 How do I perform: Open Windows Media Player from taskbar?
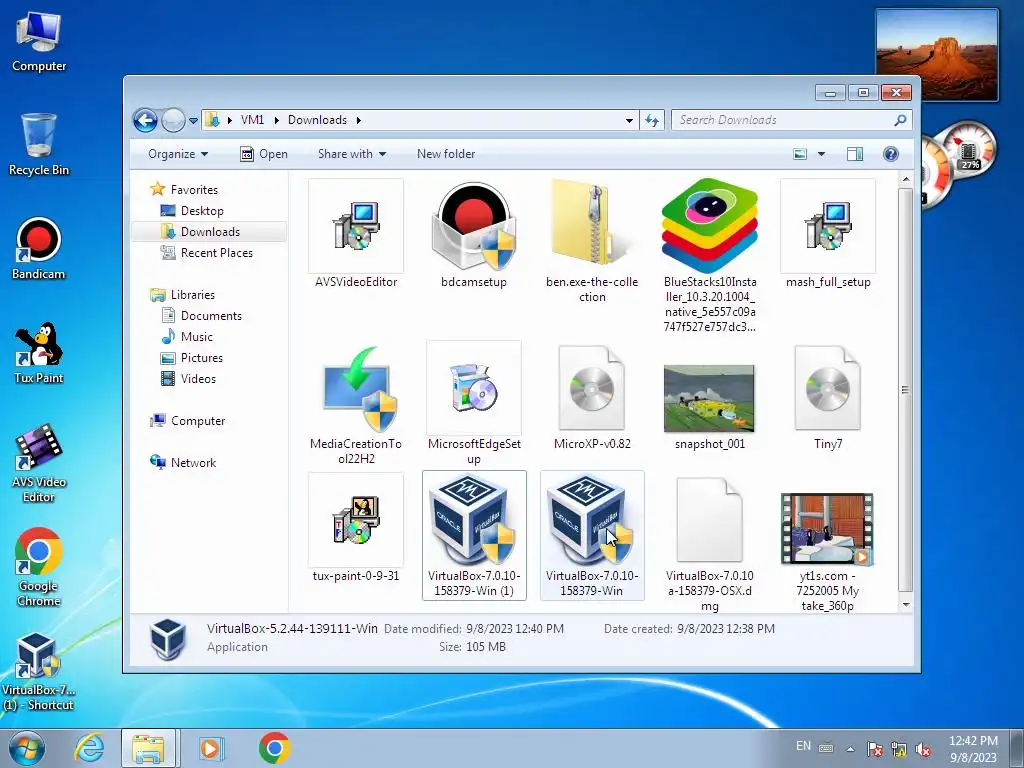coord(210,748)
